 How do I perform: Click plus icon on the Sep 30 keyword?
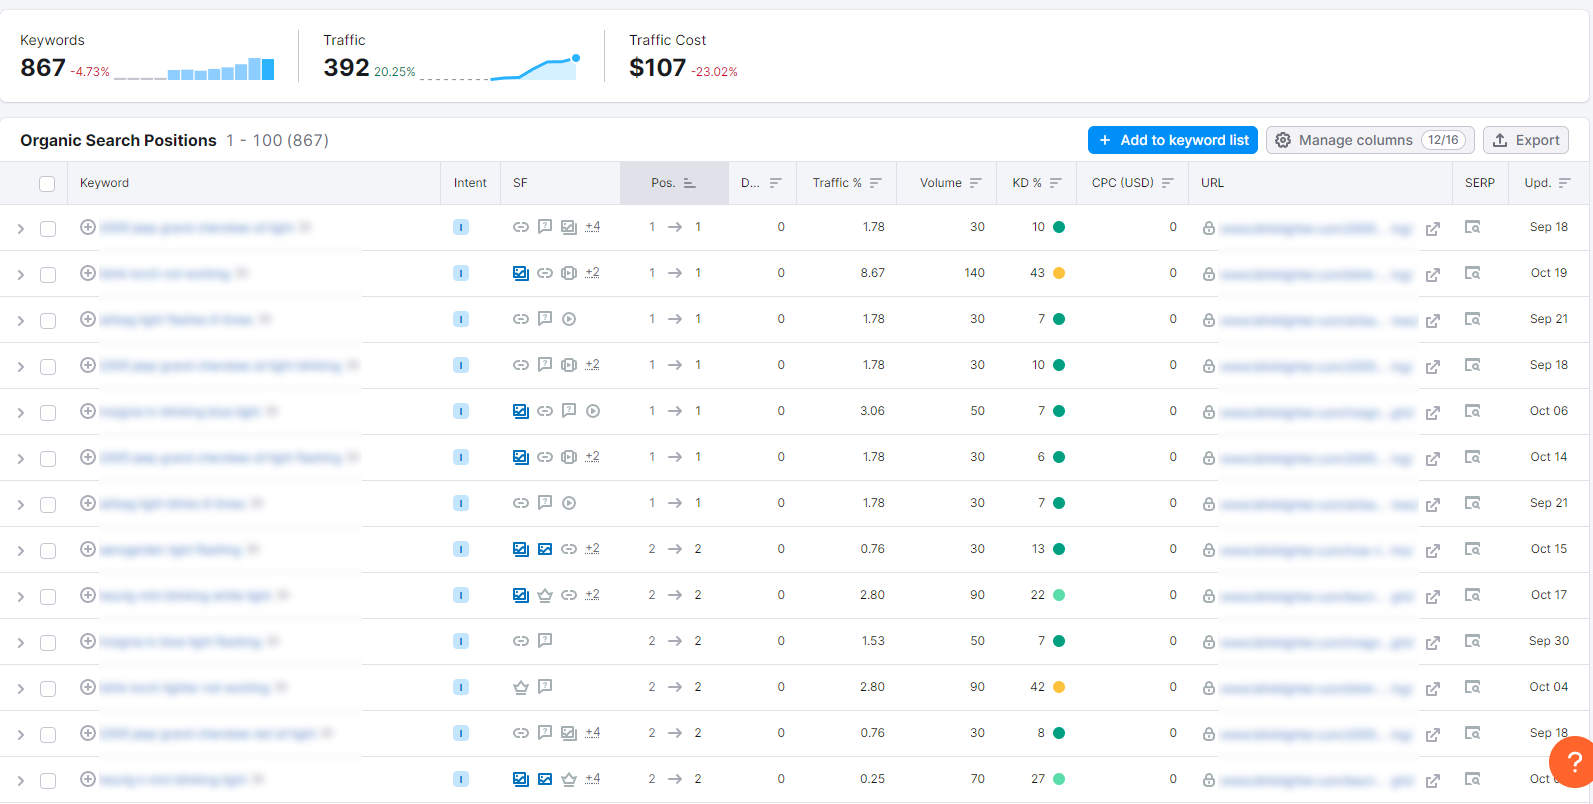pyautogui.click(x=88, y=641)
